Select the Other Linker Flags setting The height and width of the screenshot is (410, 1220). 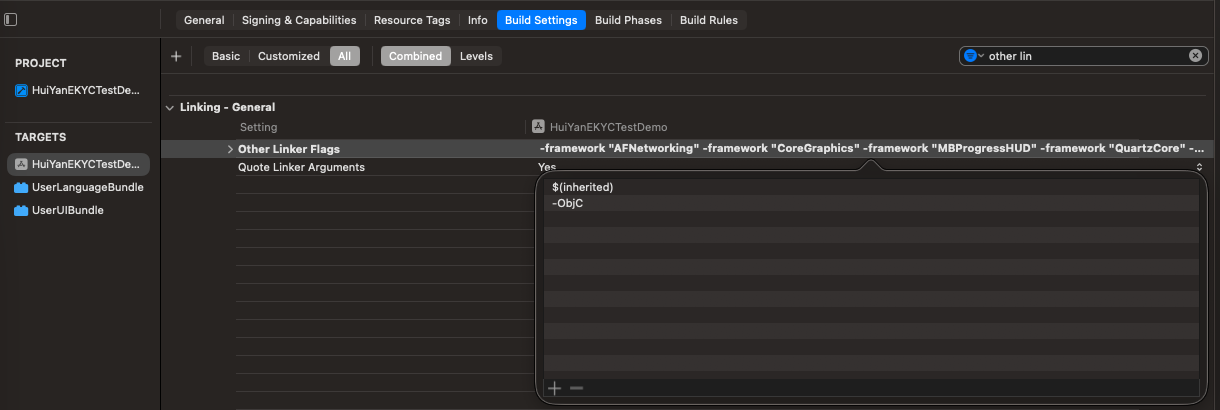[289, 149]
